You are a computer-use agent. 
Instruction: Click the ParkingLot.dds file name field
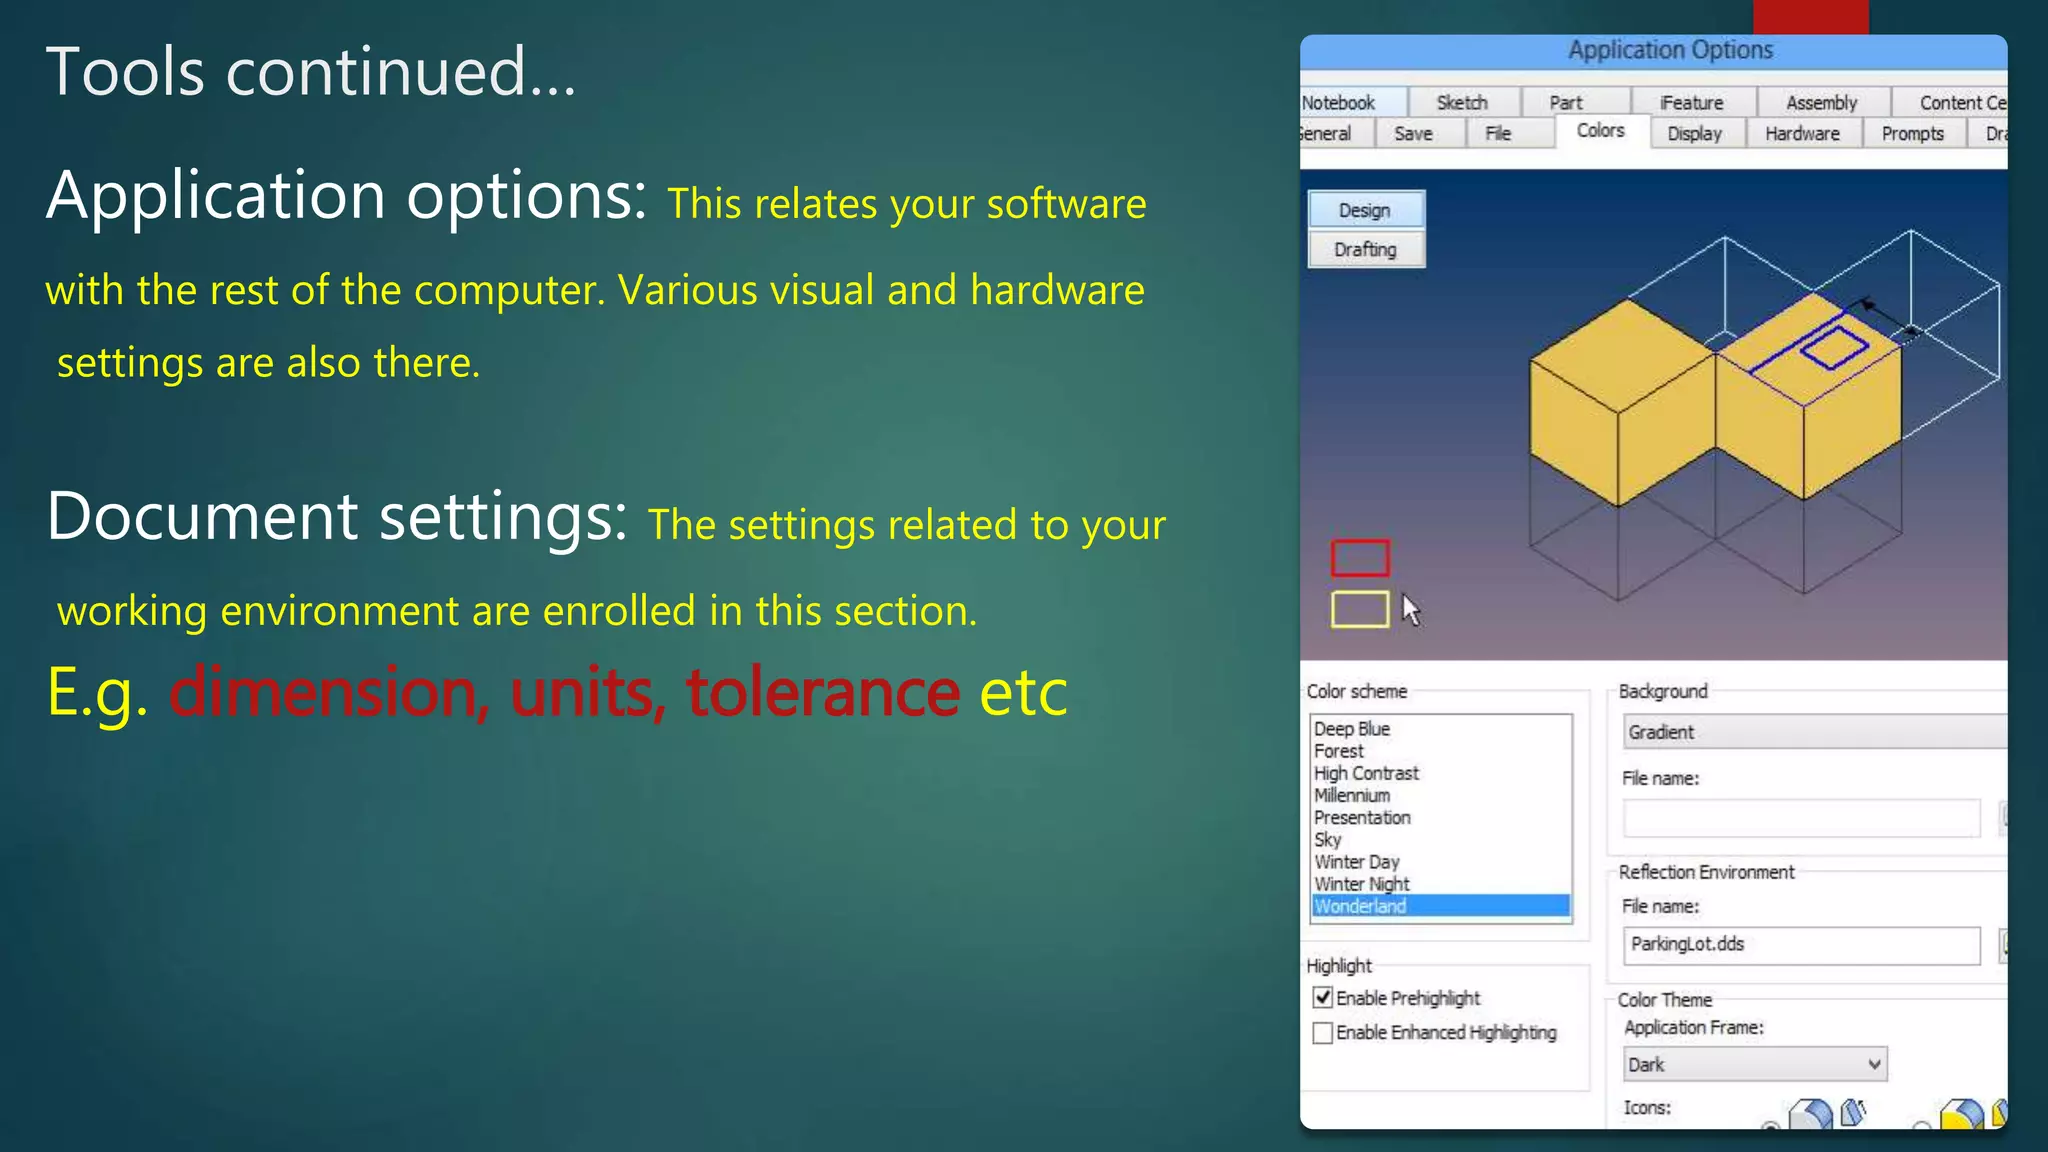[x=1800, y=945]
